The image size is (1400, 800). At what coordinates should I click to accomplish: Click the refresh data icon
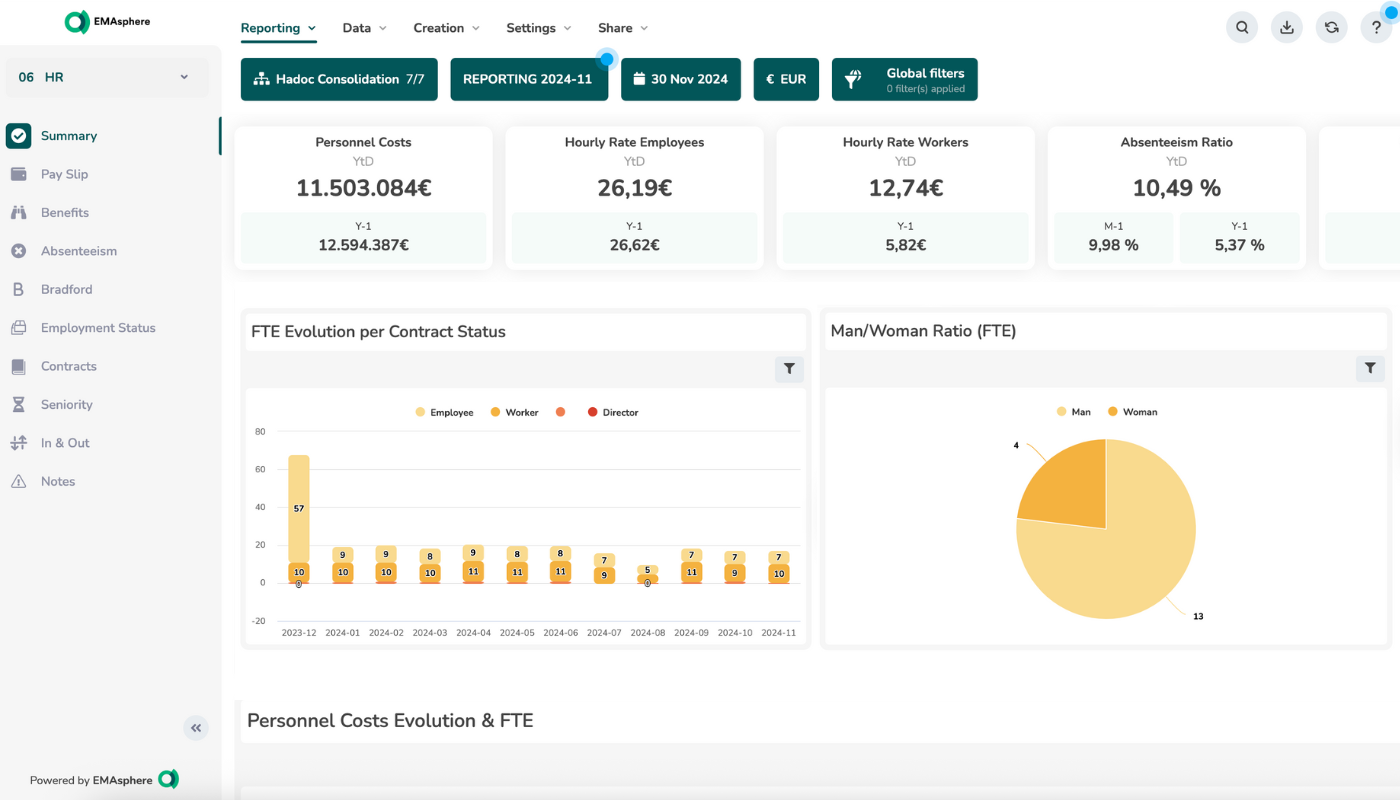[x=1332, y=28]
